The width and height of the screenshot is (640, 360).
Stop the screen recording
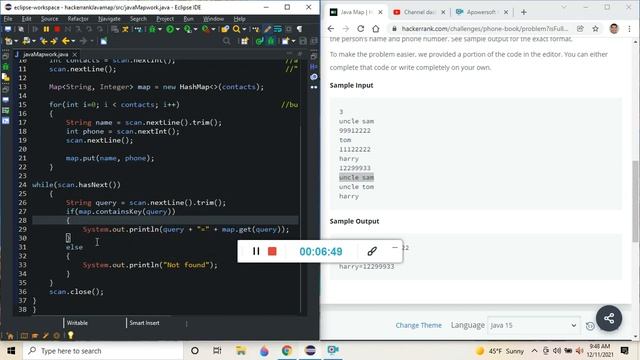coord(272,251)
